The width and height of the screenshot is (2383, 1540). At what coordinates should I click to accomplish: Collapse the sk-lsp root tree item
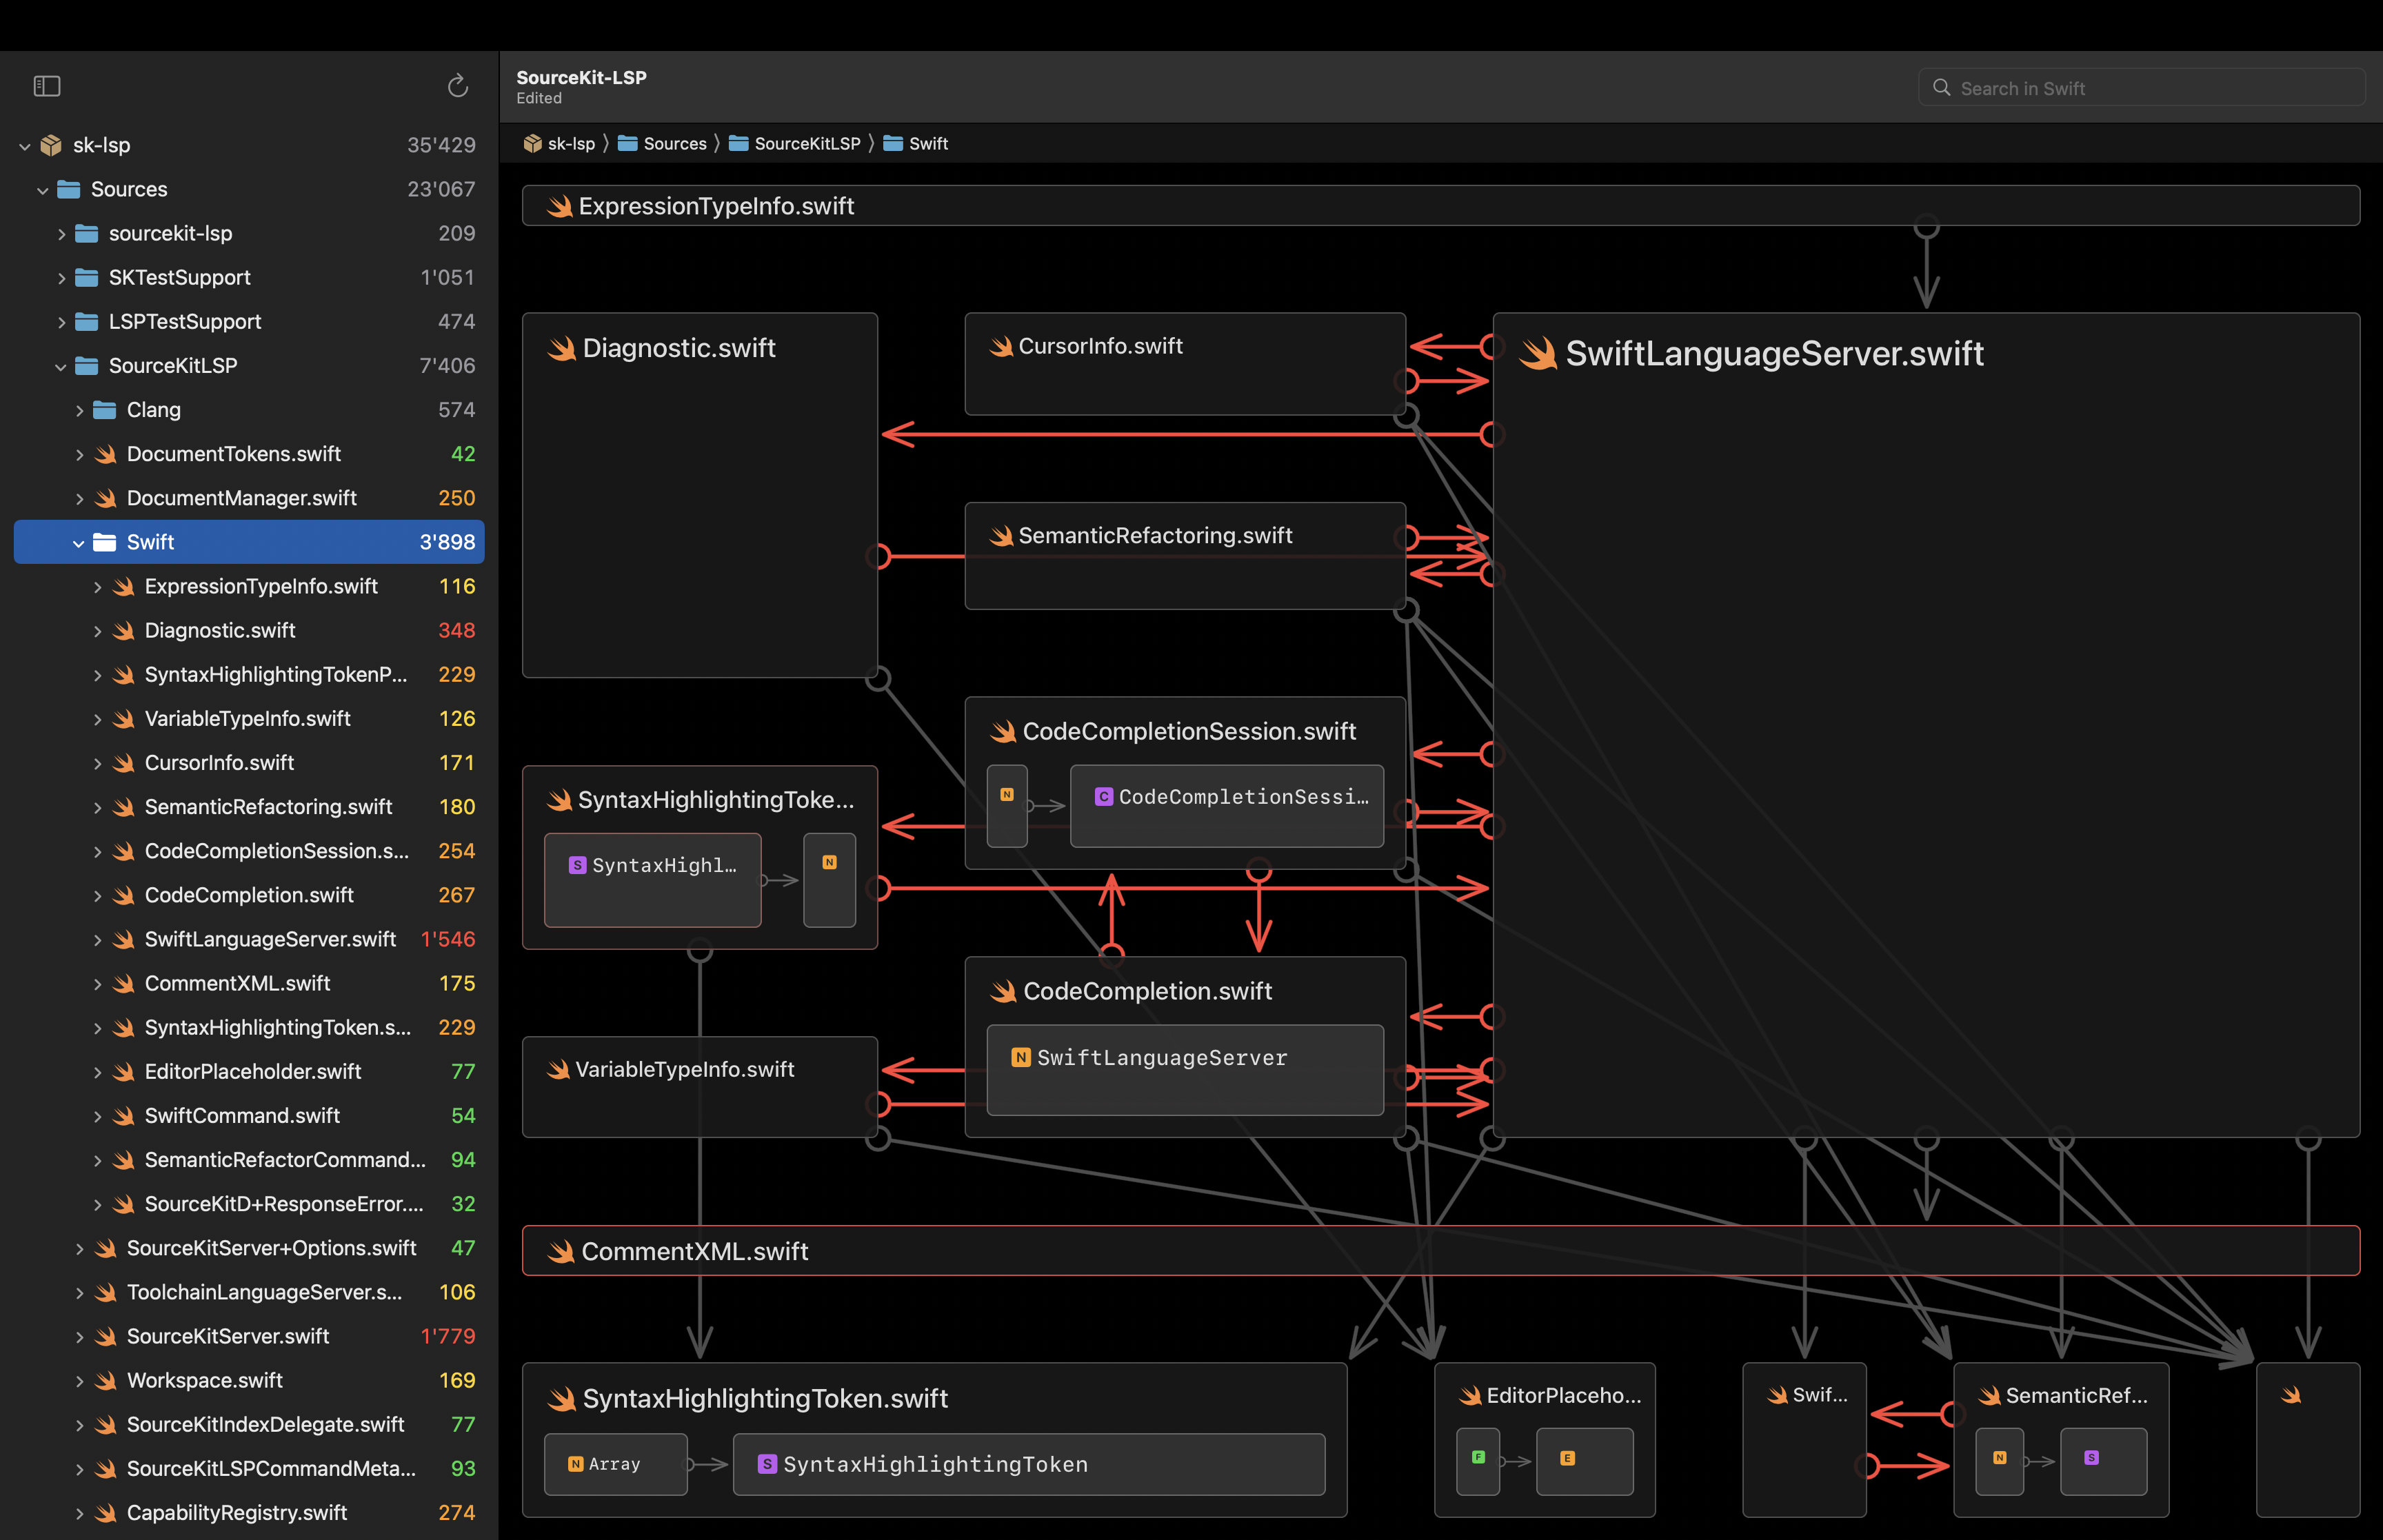25,146
